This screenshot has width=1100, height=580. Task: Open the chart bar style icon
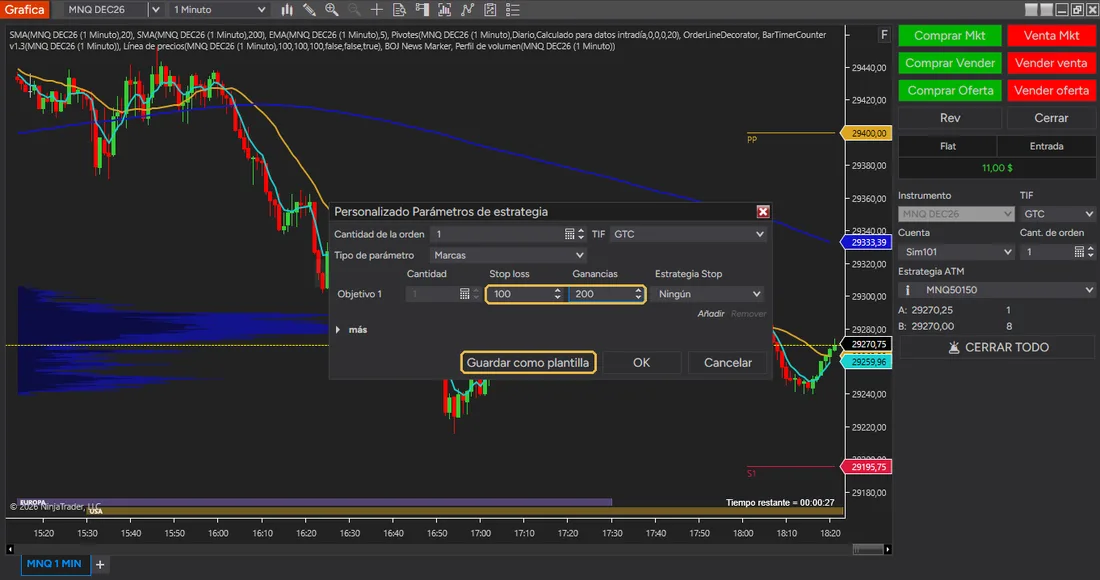coord(287,10)
